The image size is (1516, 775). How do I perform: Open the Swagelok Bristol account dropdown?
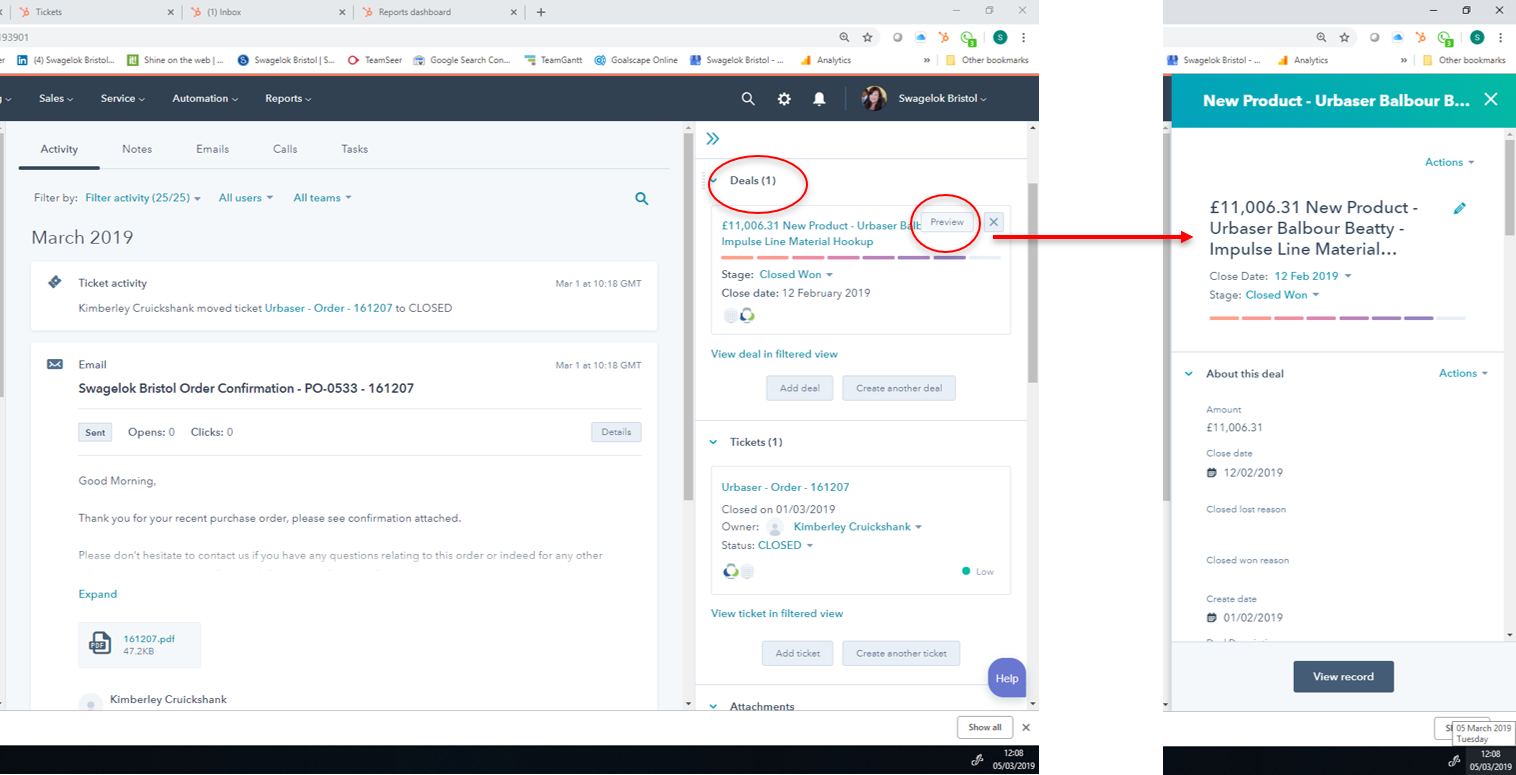(x=942, y=99)
